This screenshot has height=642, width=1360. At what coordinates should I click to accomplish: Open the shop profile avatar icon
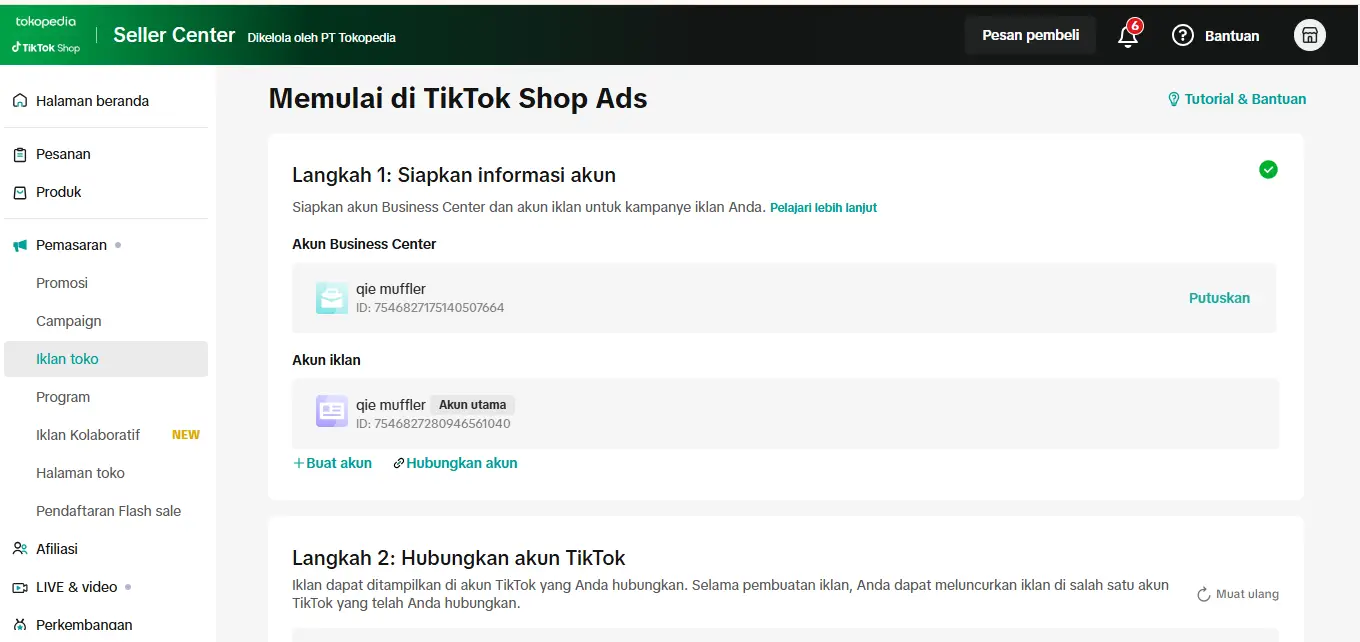coord(1309,36)
